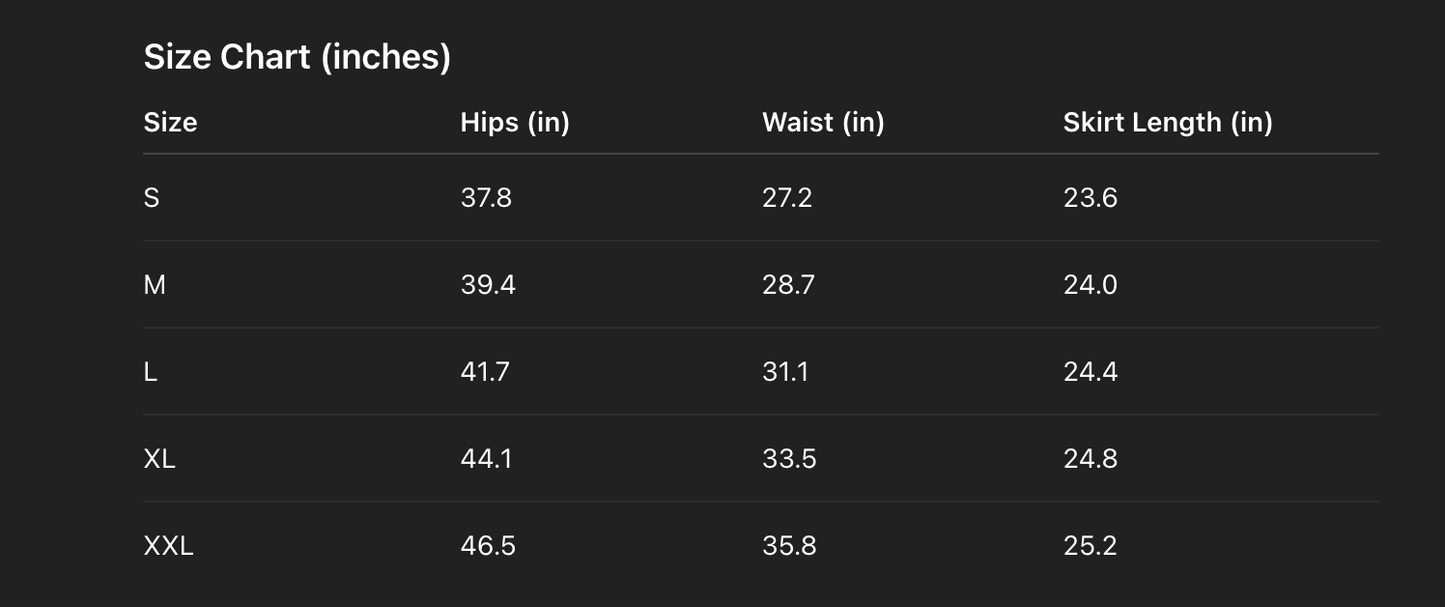Click hips value 37.8
Image resolution: width=1445 pixels, height=607 pixels.
486,198
